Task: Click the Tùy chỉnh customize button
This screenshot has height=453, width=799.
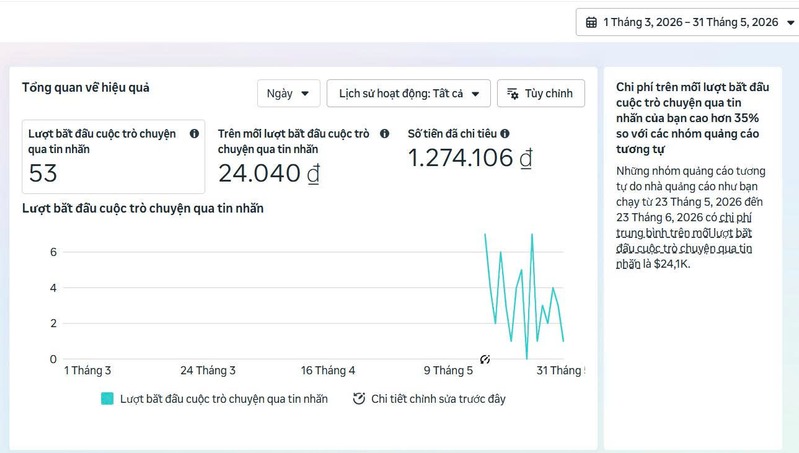Action: [541, 93]
